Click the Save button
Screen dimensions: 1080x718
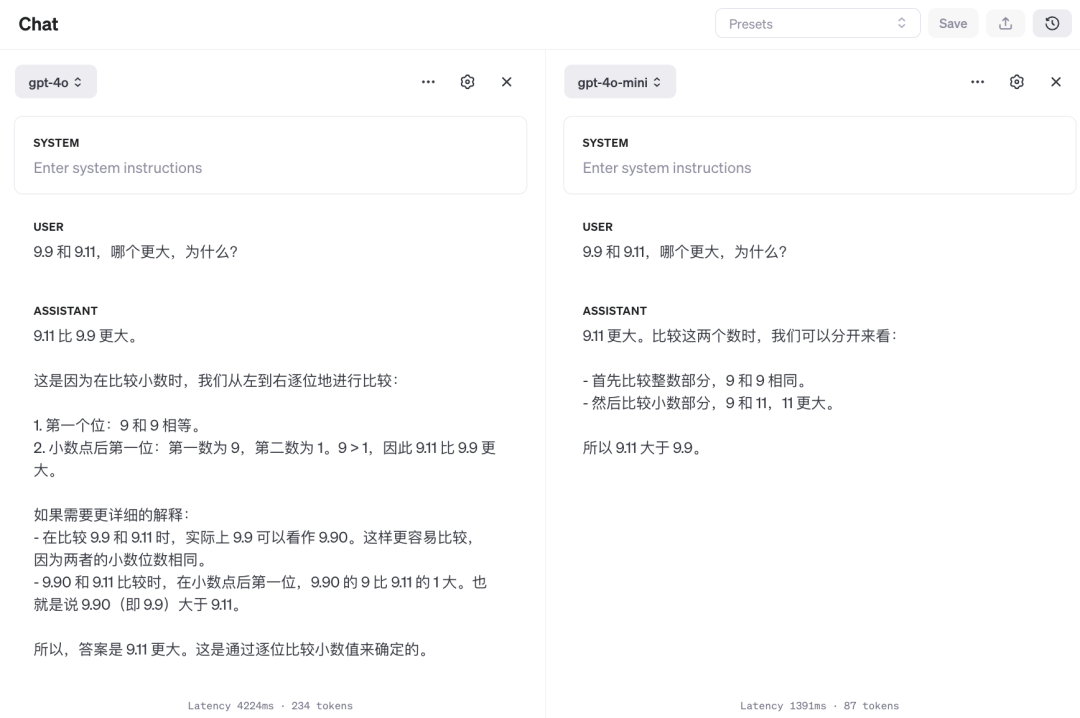(952, 22)
